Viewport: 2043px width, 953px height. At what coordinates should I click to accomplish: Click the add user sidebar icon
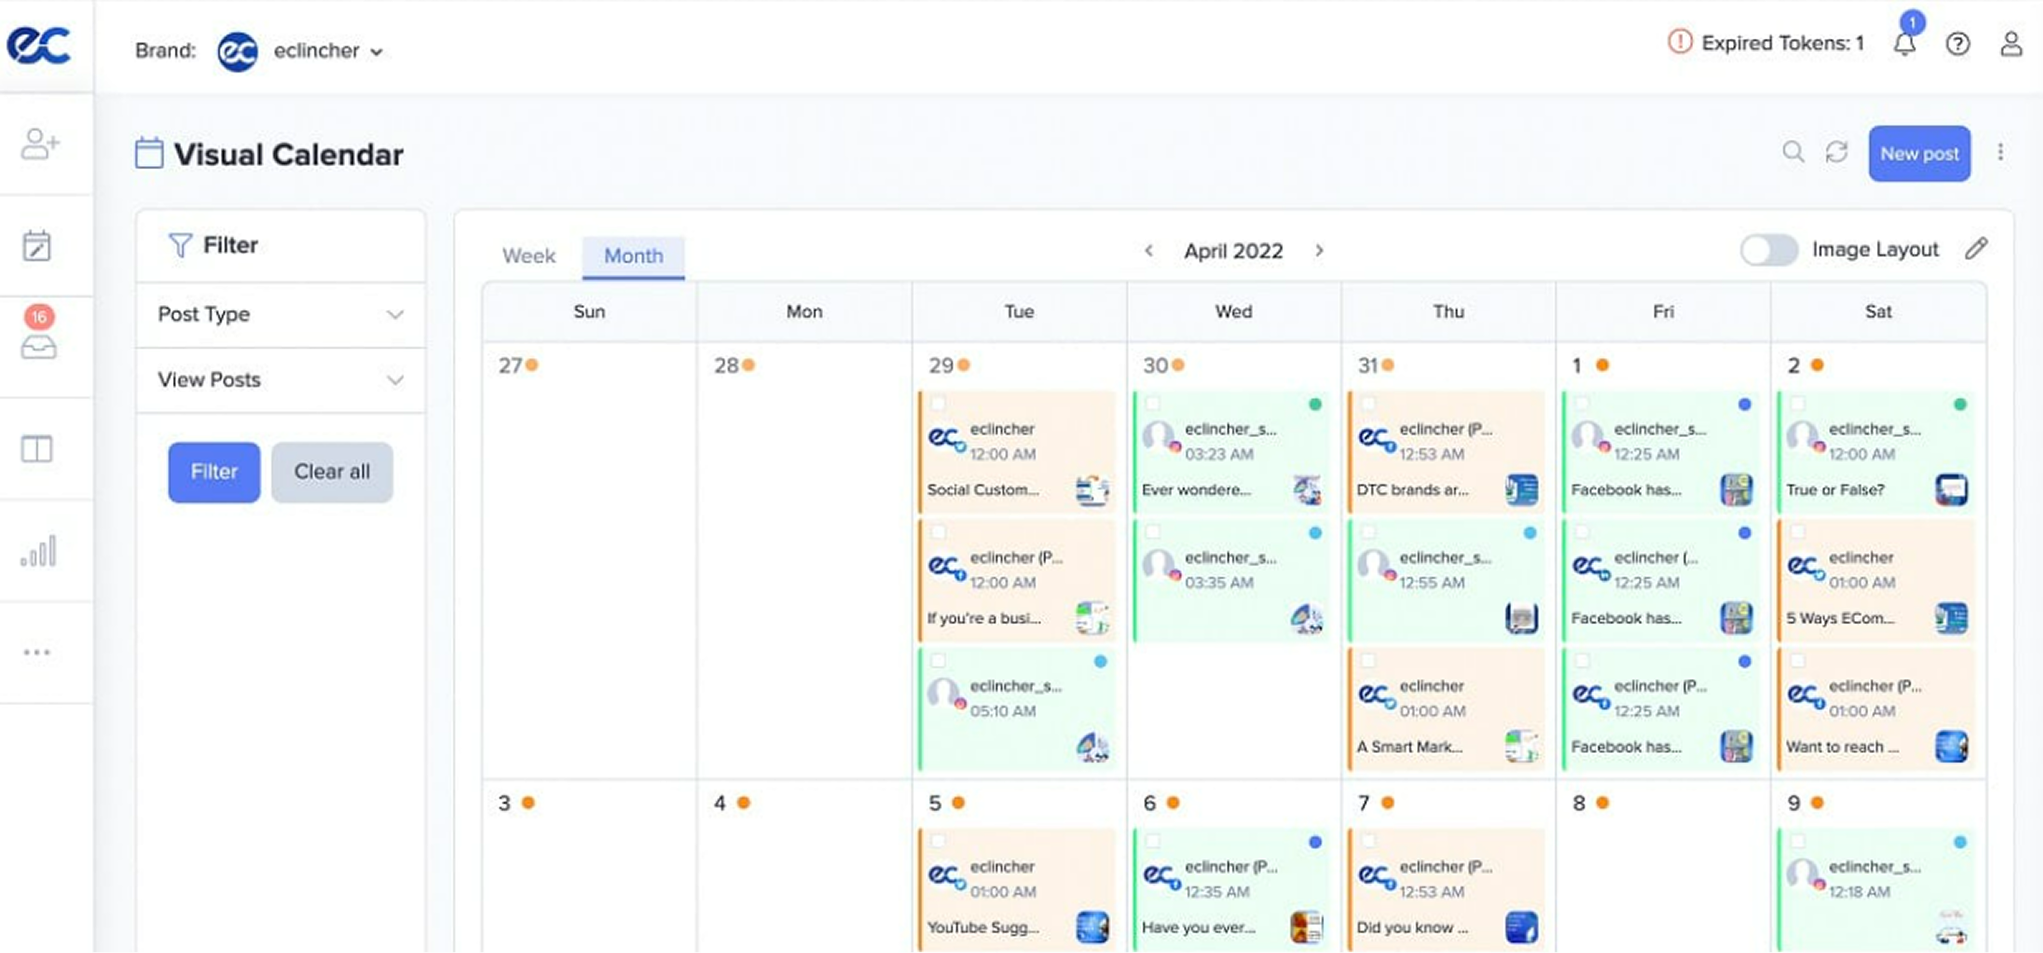pos(39,144)
